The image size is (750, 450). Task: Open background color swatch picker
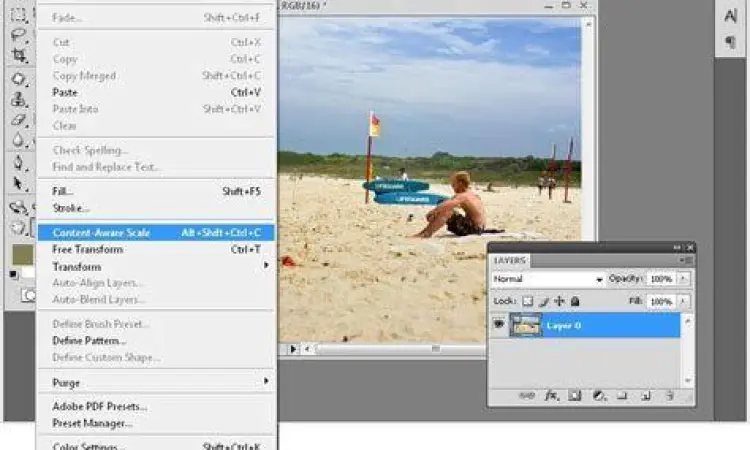tap(29, 273)
